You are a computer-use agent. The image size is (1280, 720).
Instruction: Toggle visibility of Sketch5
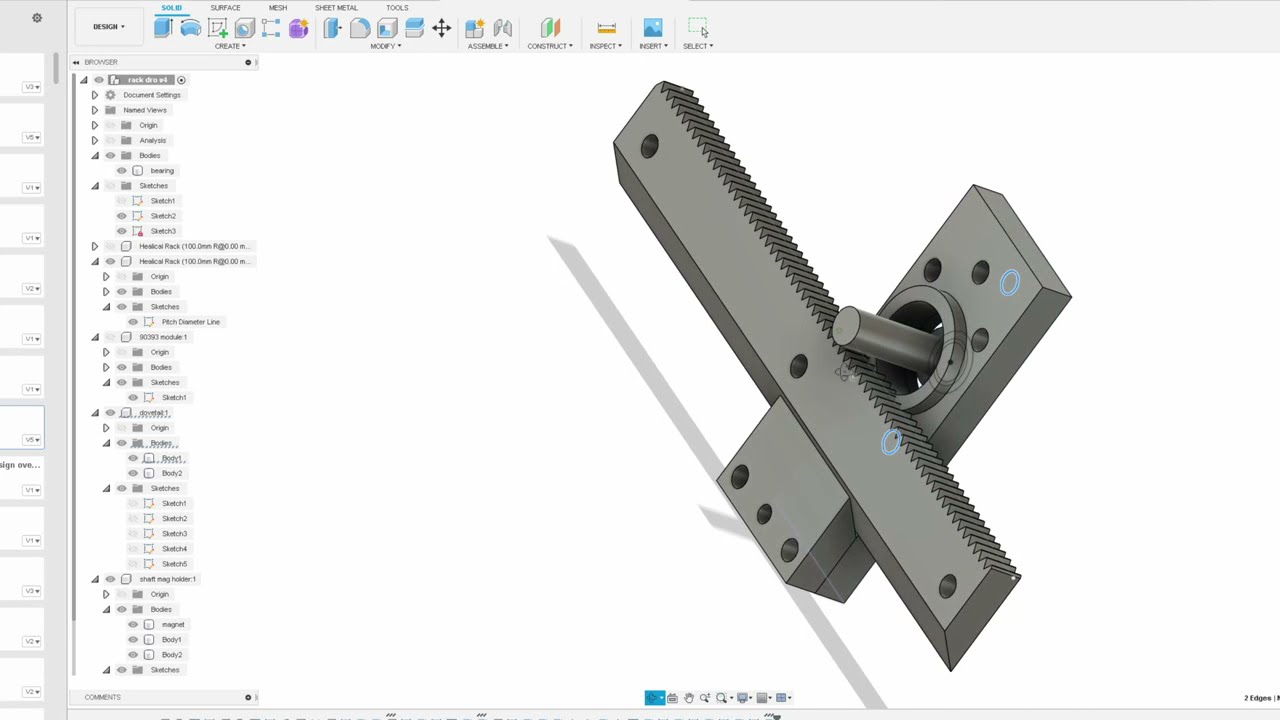(133, 564)
